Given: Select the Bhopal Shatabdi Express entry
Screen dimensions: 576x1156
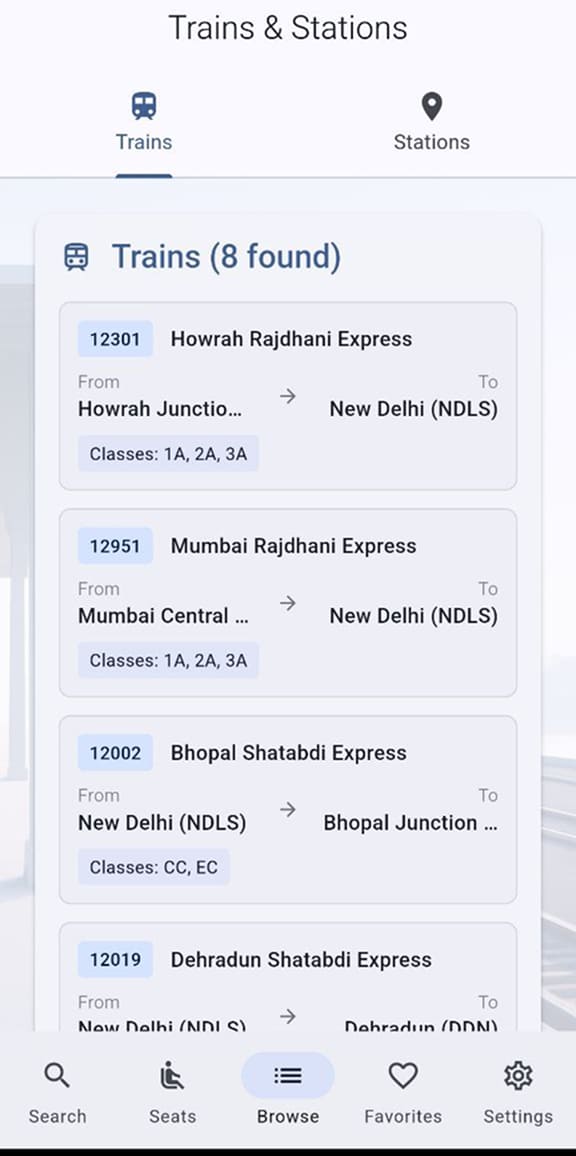Looking at the screenshot, I should click(288, 808).
